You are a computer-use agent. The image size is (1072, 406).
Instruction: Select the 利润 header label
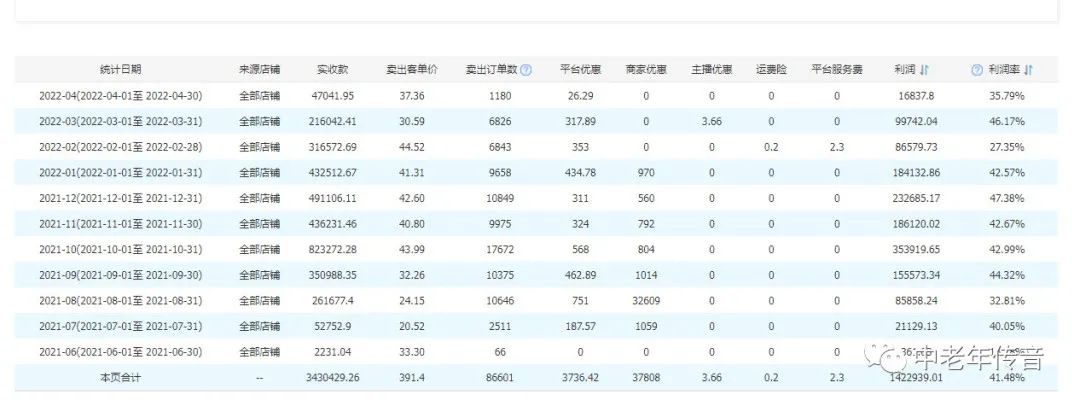pyautogui.click(x=904, y=70)
